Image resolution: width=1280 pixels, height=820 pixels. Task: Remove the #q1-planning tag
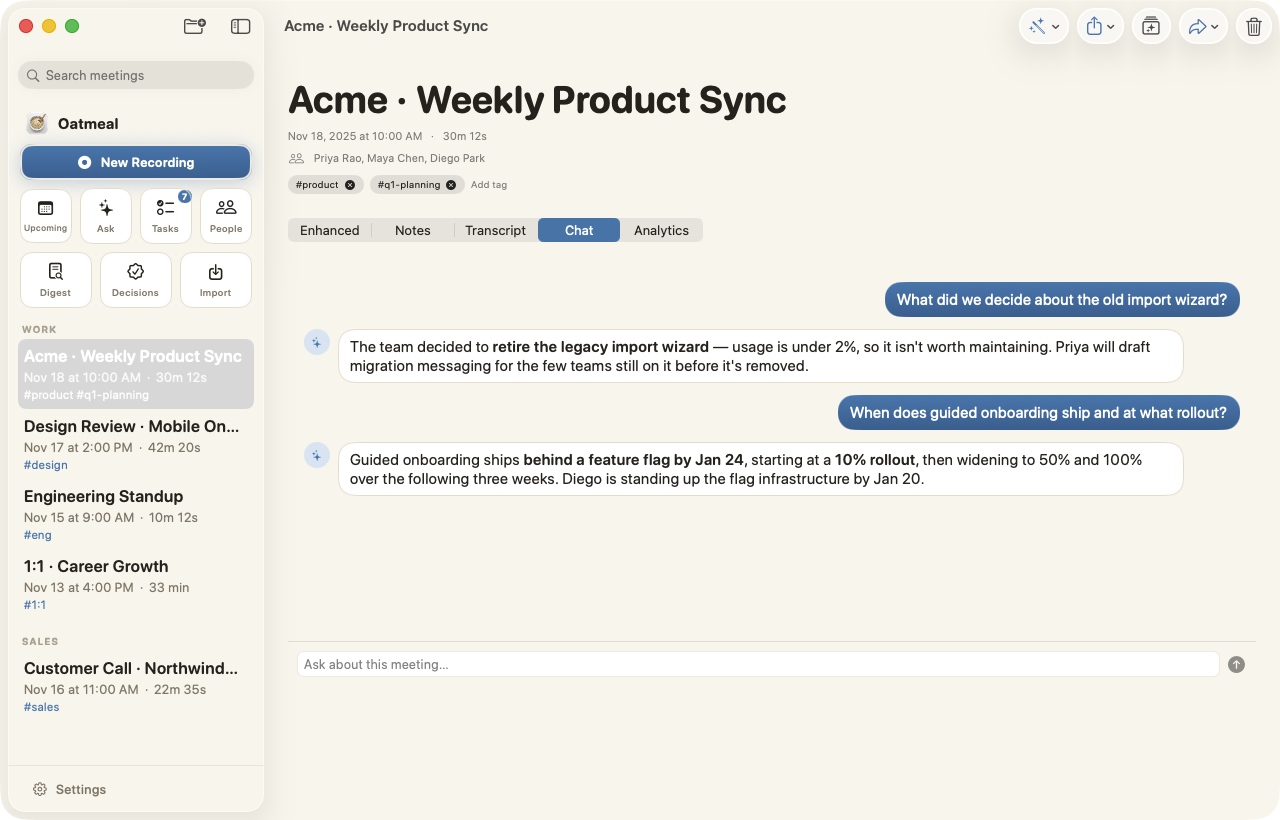tap(451, 185)
